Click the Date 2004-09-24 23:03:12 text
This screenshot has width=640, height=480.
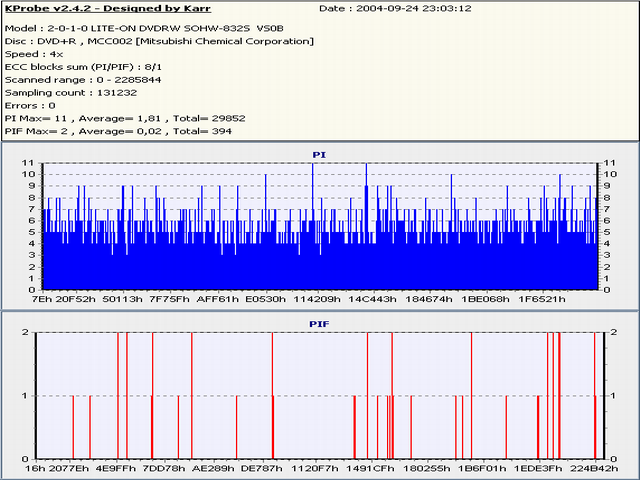coord(395,8)
